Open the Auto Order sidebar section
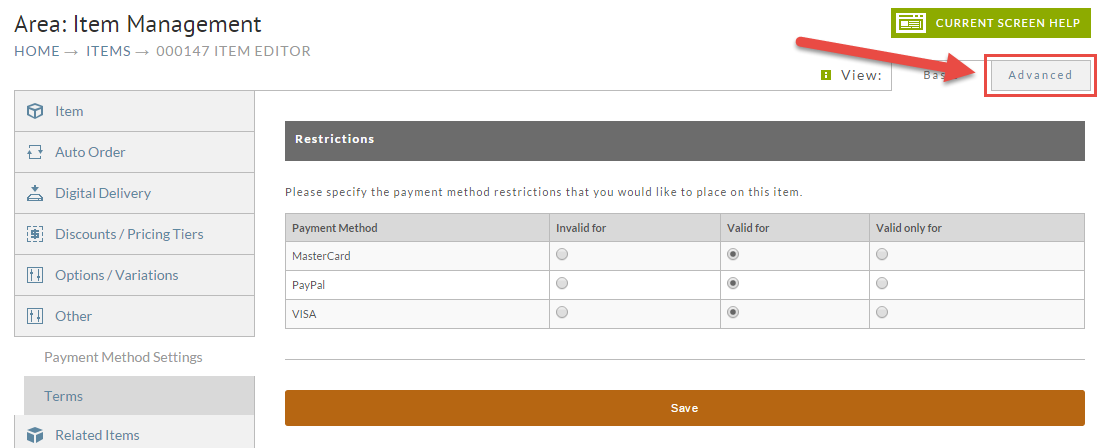 point(134,152)
